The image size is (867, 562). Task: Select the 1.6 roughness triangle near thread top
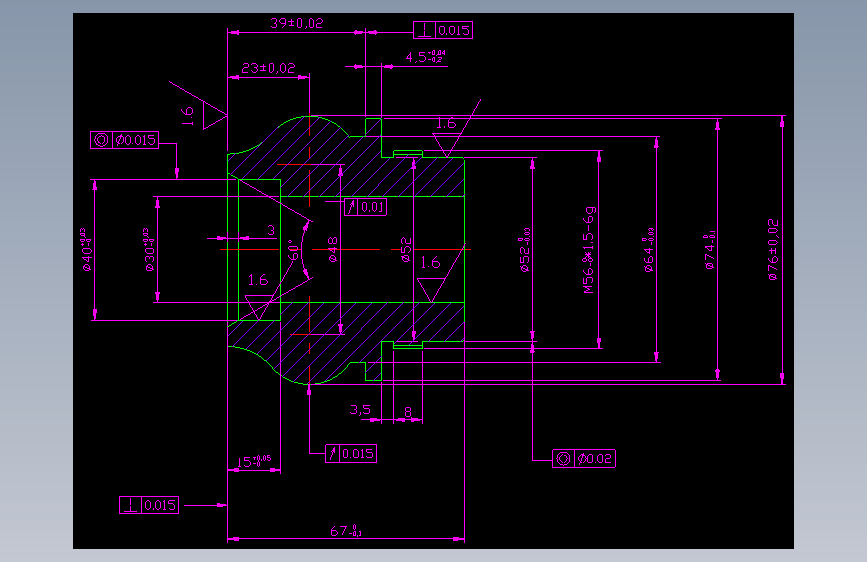coord(448,144)
